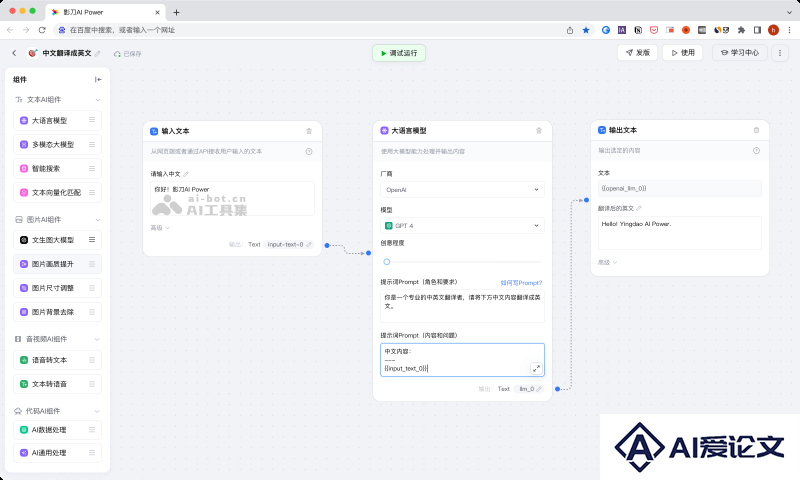Collapse the 图片AI组件 section
This screenshot has height=480, width=800.
coord(97,219)
